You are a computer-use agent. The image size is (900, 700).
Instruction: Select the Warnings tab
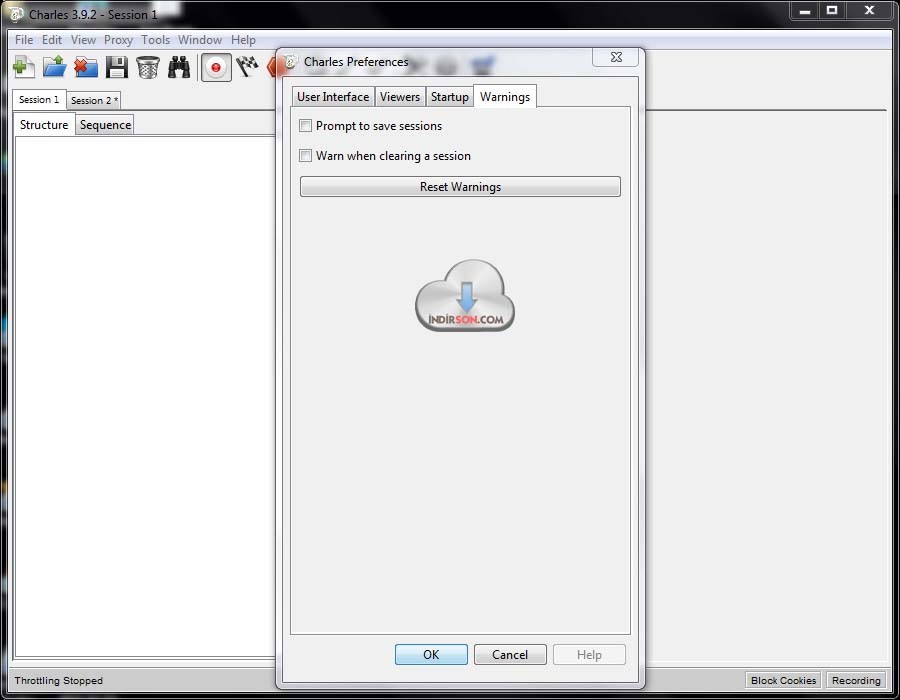tap(505, 96)
